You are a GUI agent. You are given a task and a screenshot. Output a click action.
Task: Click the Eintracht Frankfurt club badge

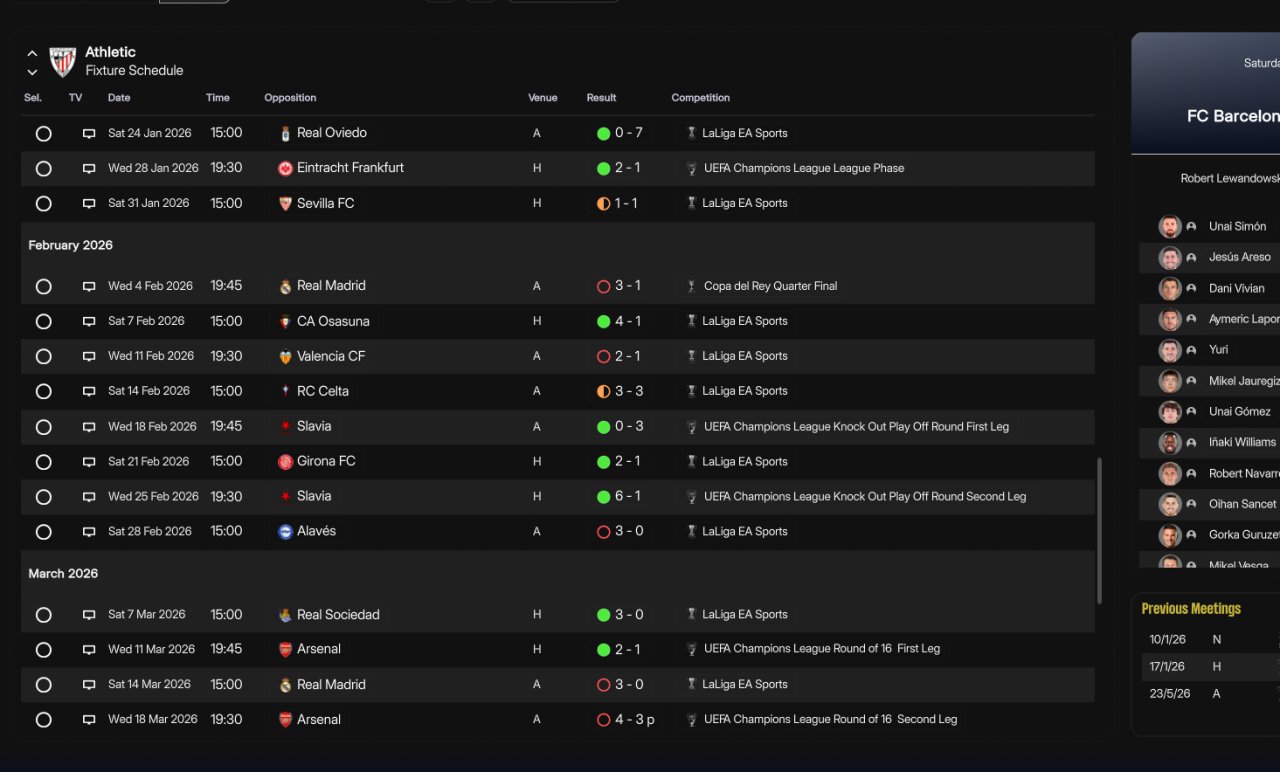pos(285,168)
